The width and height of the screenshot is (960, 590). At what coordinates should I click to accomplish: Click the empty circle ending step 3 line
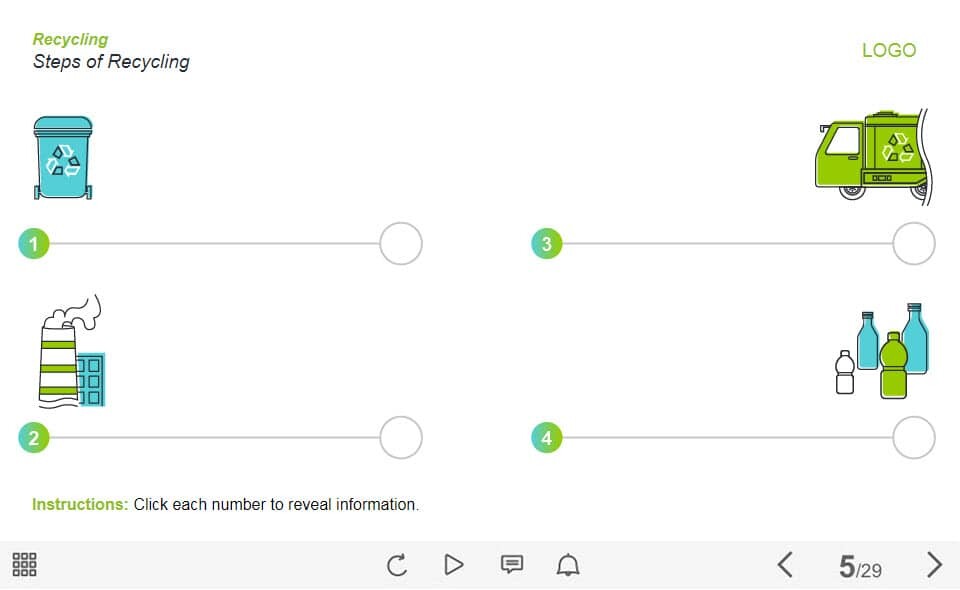pos(914,244)
